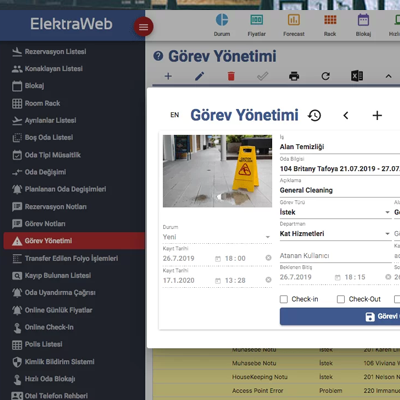Click the help question mark beside Görev Yönetimi

(x=158, y=56)
